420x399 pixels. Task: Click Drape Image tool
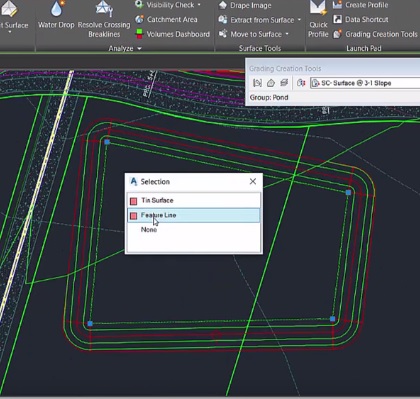[x=245, y=5]
